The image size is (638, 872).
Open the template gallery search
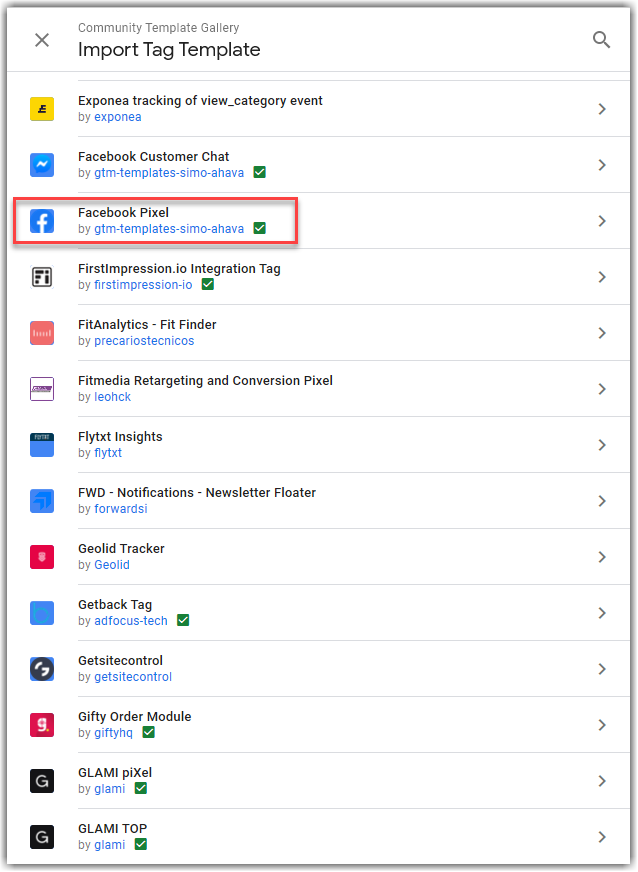coord(601,40)
